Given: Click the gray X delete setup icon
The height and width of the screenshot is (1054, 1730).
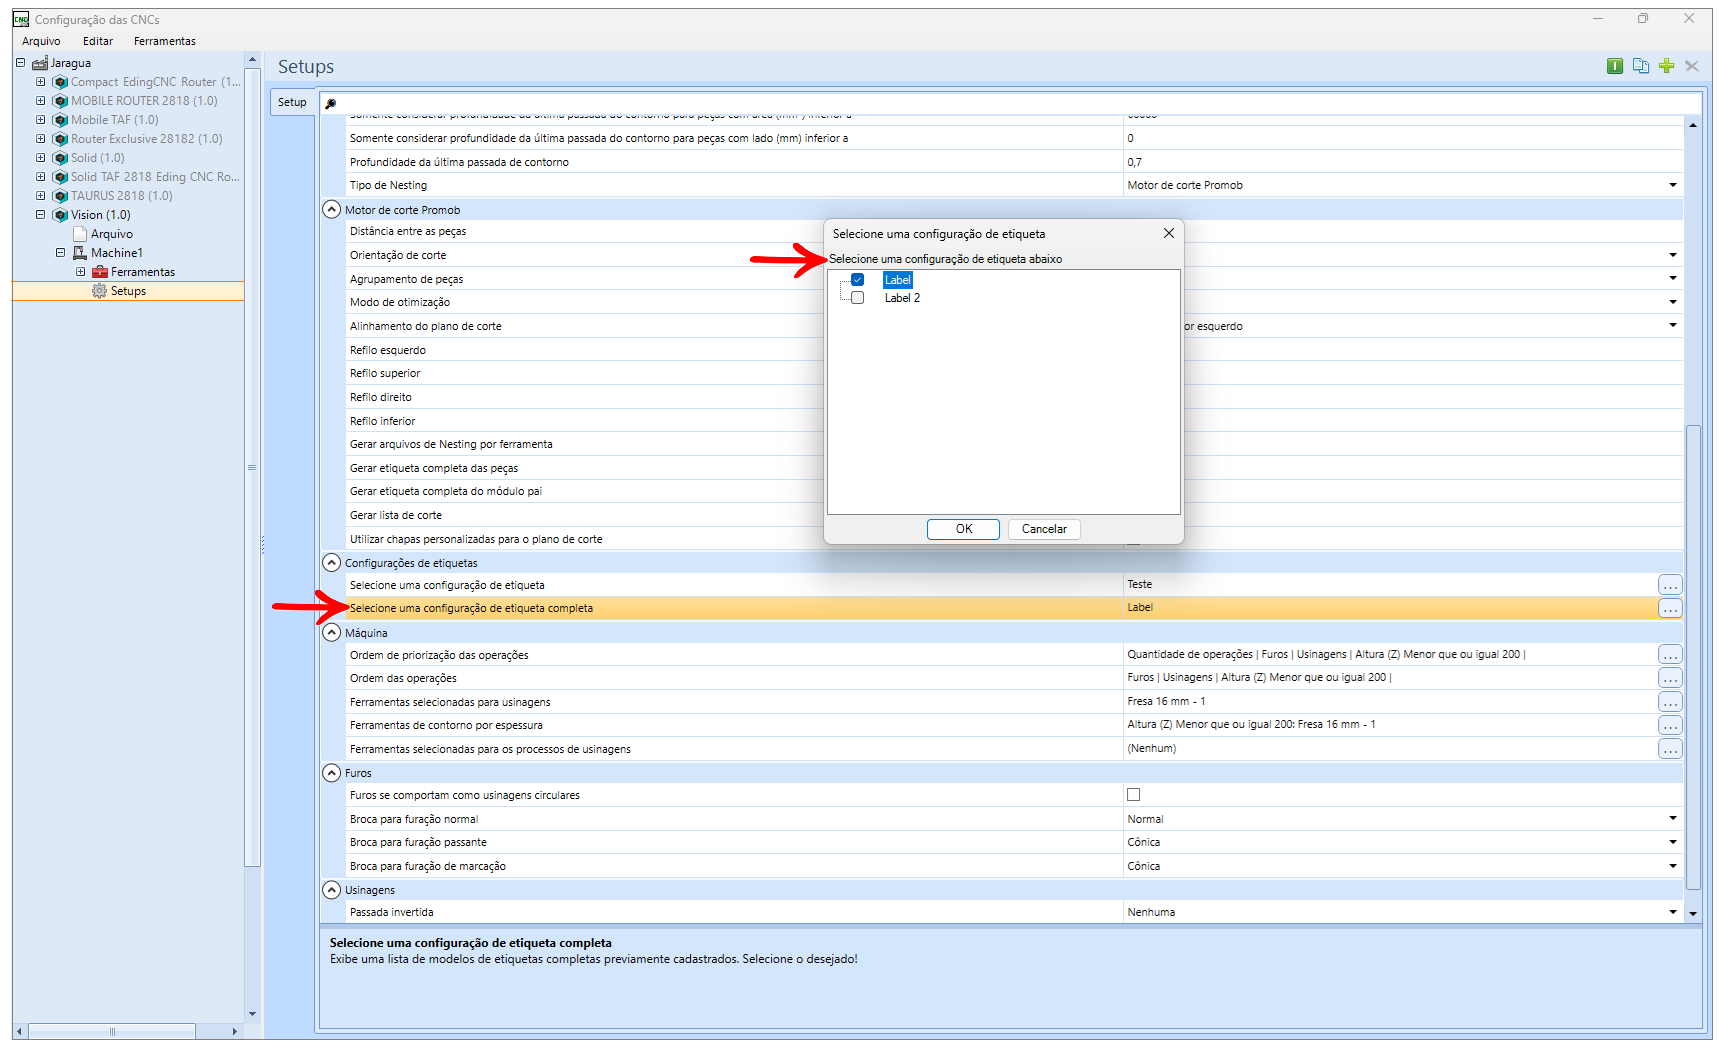Looking at the screenshot, I should click(x=1692, y=66).
